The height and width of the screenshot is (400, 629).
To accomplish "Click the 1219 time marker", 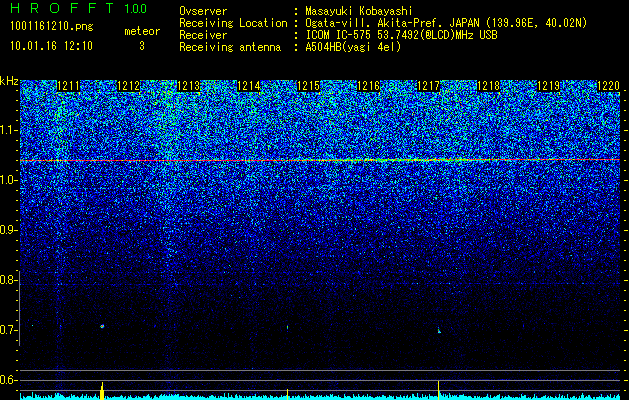I will (x=549, y=86).
